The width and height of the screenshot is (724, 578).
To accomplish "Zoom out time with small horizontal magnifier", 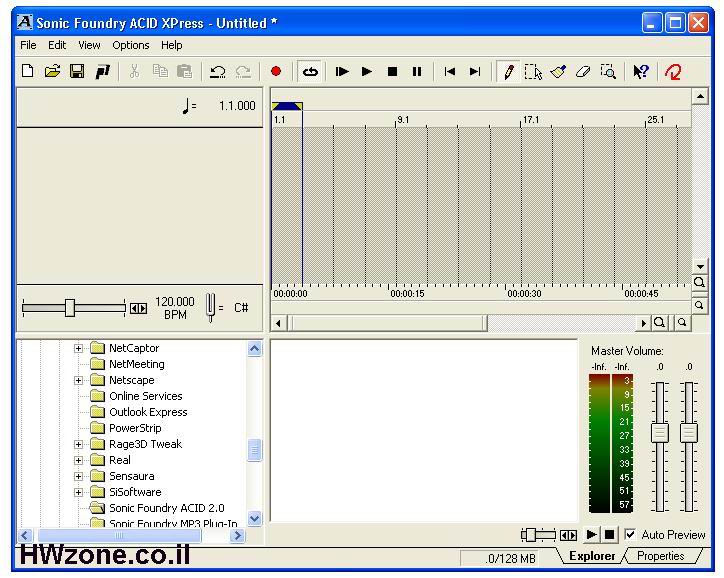I will (x=682, y=323).
